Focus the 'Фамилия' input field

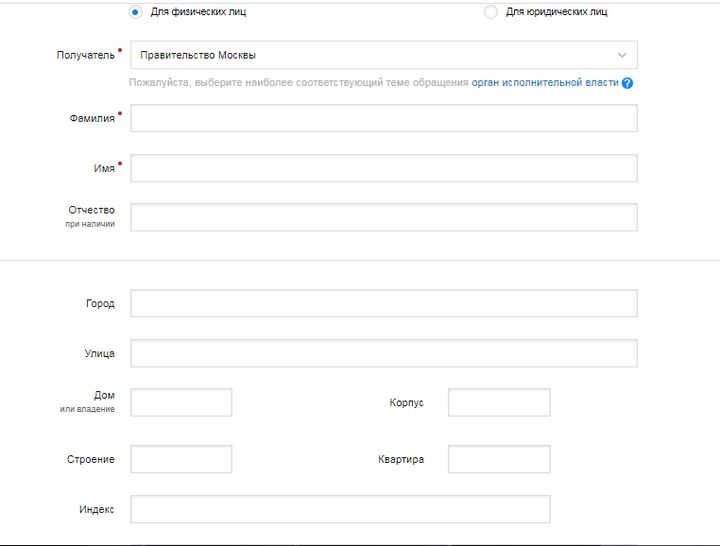point(383,118)
